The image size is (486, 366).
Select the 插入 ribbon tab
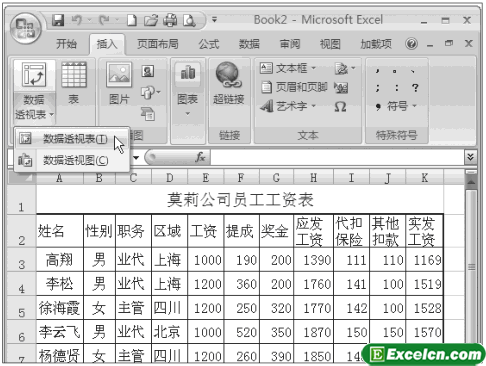point(107,44)
